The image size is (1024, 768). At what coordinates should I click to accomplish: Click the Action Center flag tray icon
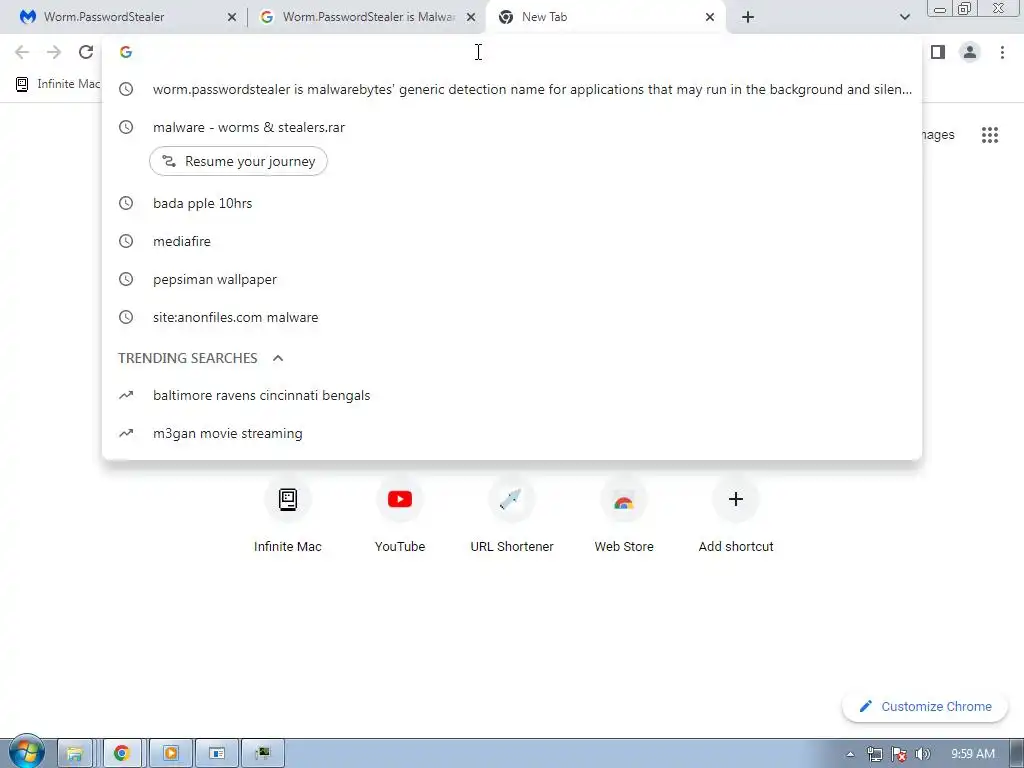pos(899,754)
